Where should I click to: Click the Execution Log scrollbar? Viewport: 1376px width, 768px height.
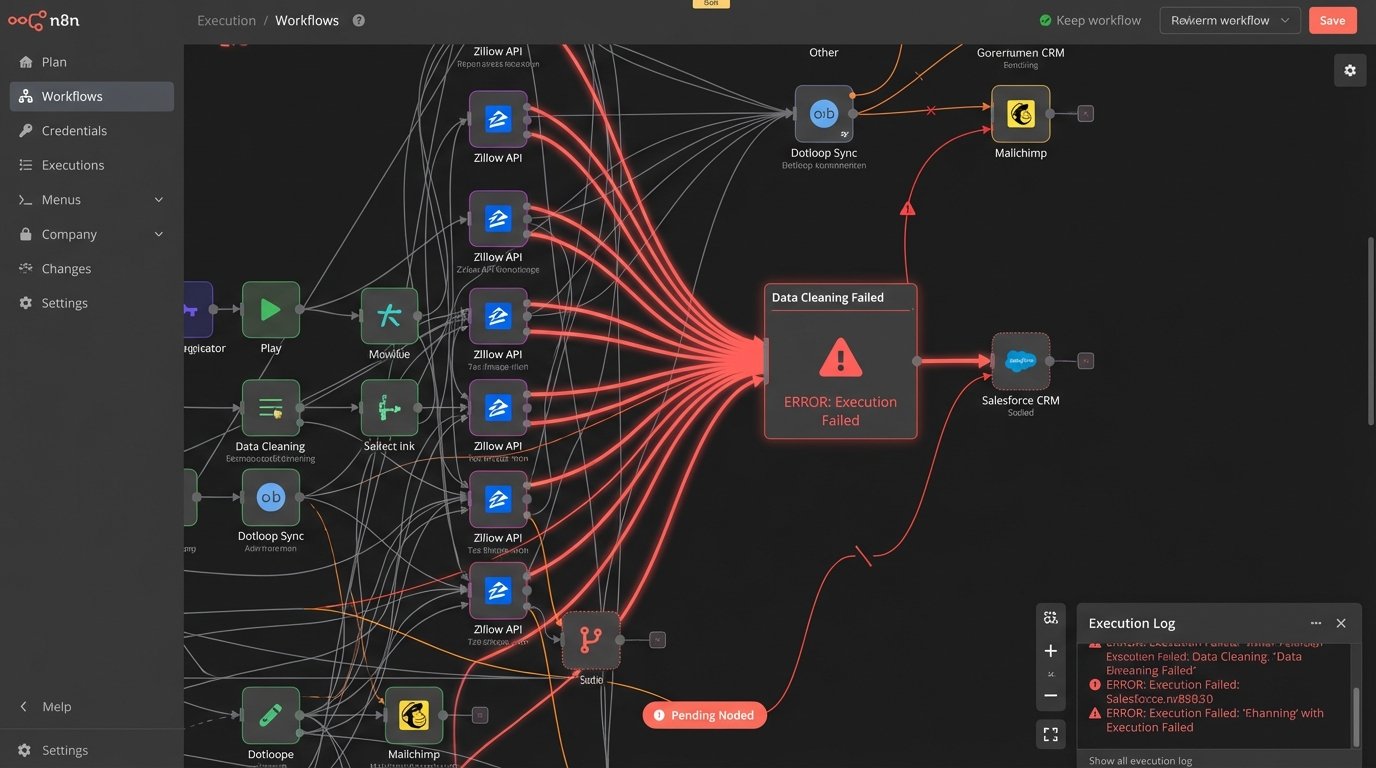(1356, 715)
